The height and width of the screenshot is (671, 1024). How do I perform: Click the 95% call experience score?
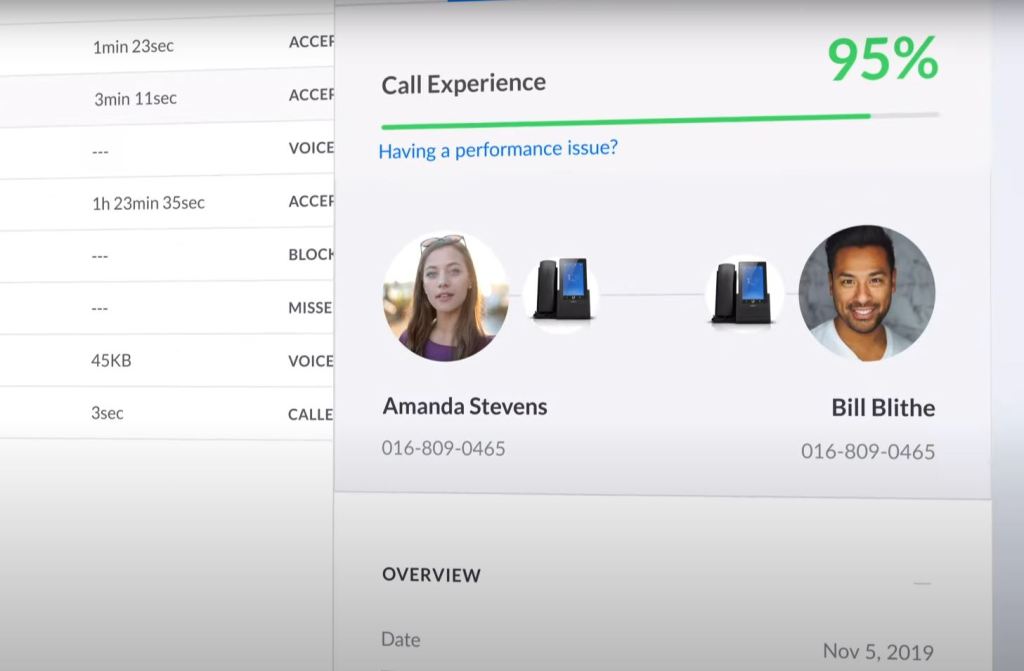point(883,59)
